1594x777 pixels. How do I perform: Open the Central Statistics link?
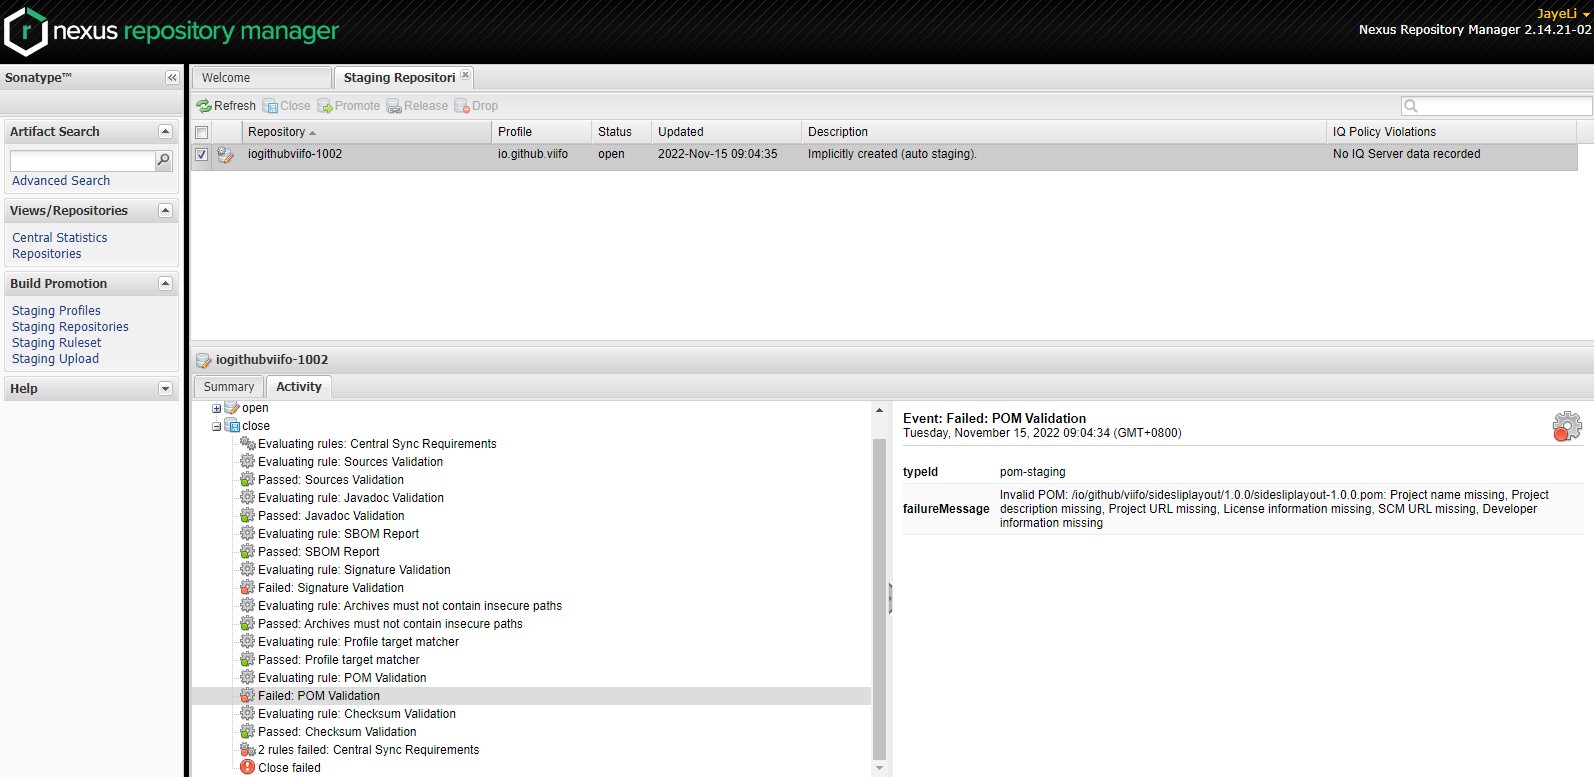pos(60,238)
